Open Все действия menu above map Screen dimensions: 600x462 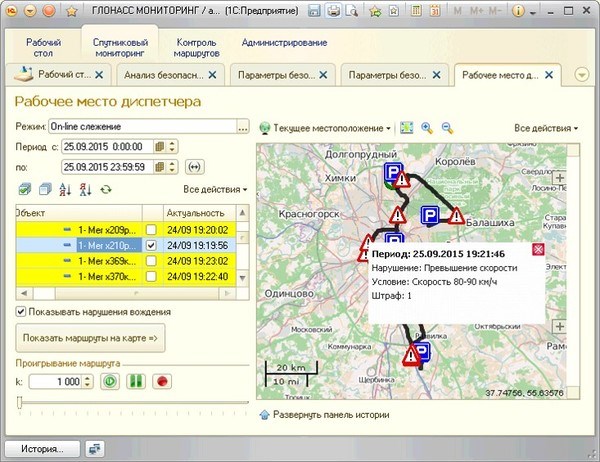[546, 128]
